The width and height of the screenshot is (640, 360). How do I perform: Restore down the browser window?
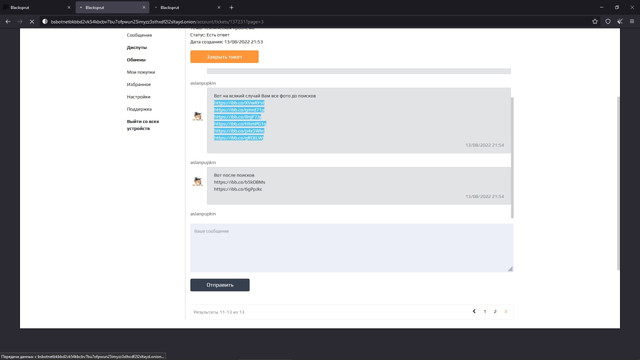coord(617,7)
